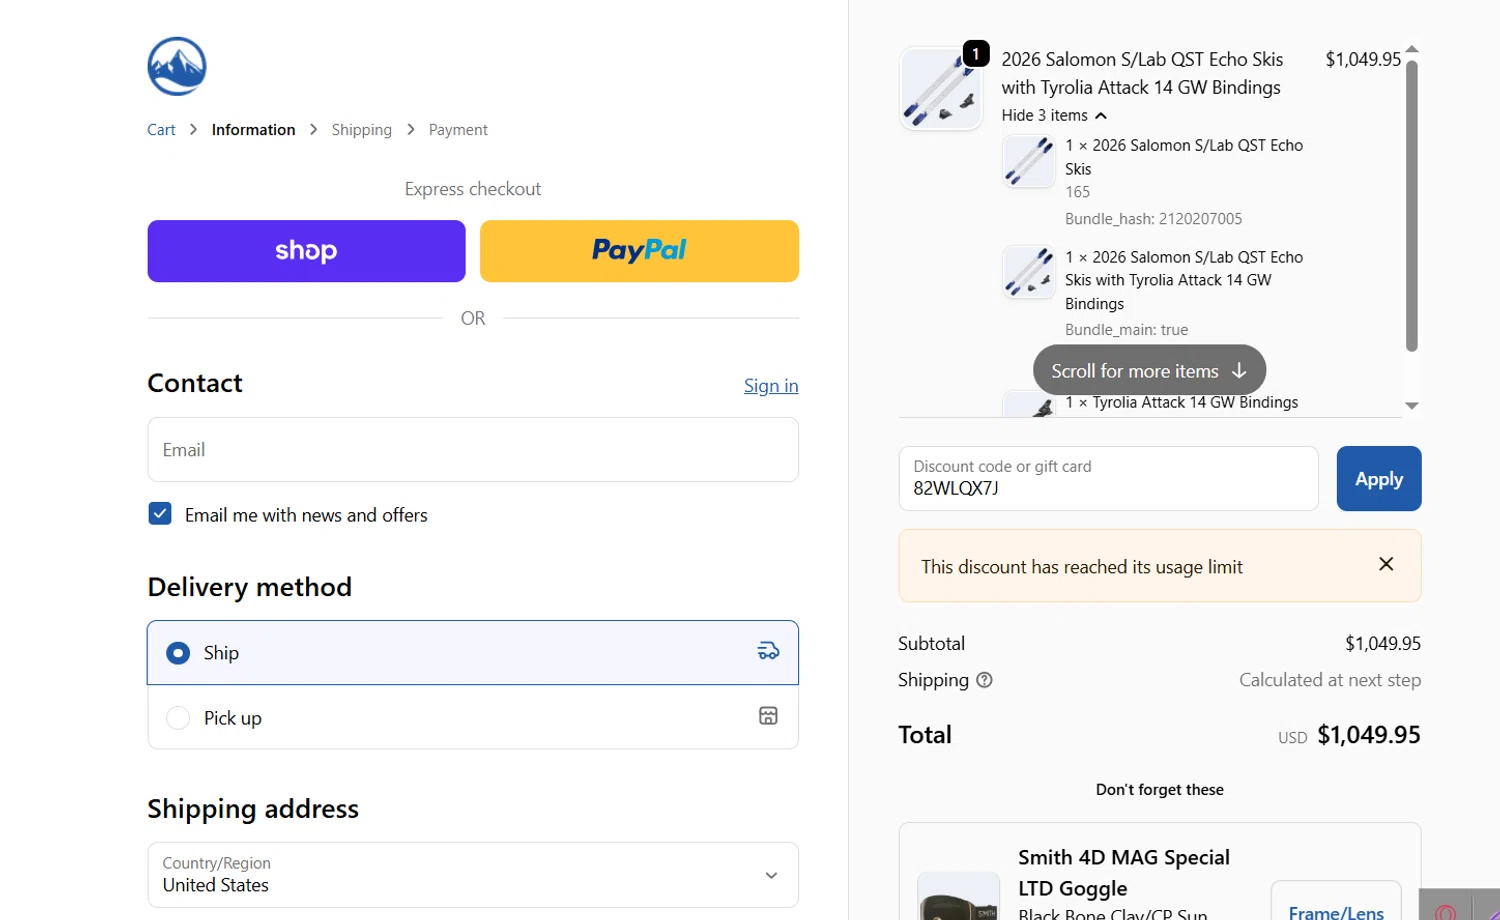This screenshot has height=920, width=1500.
Task: Toggle Email me with news and offers
Action: click(x=160, y=514)
